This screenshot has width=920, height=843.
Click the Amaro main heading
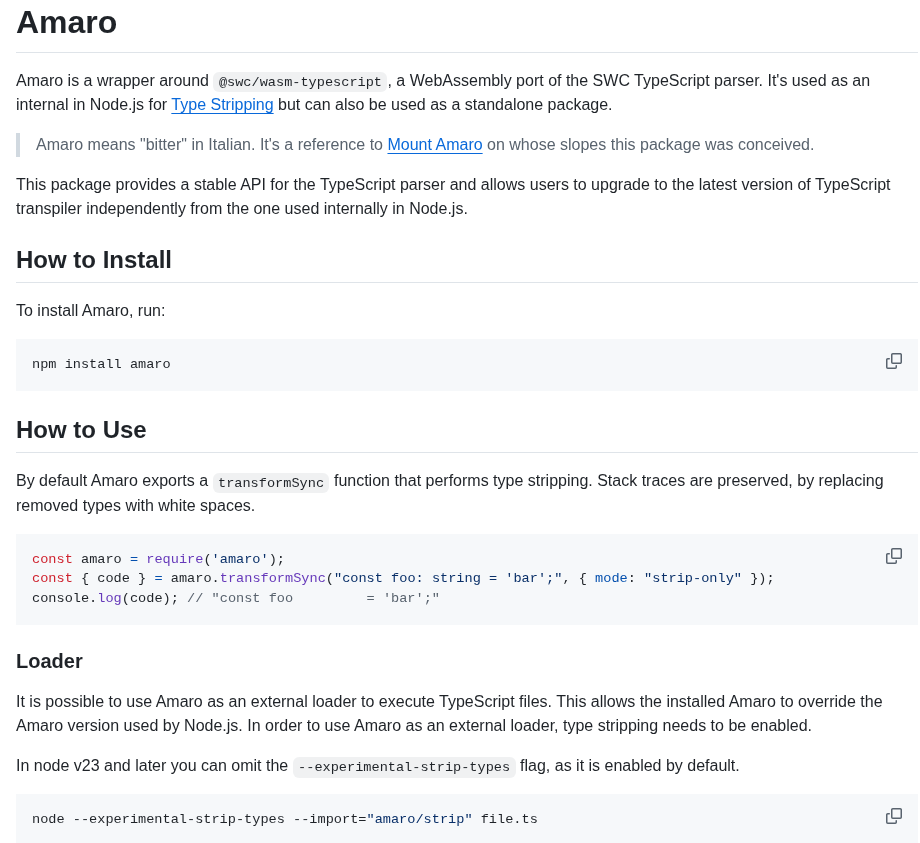pyautogui.click(x=66, y=23)
